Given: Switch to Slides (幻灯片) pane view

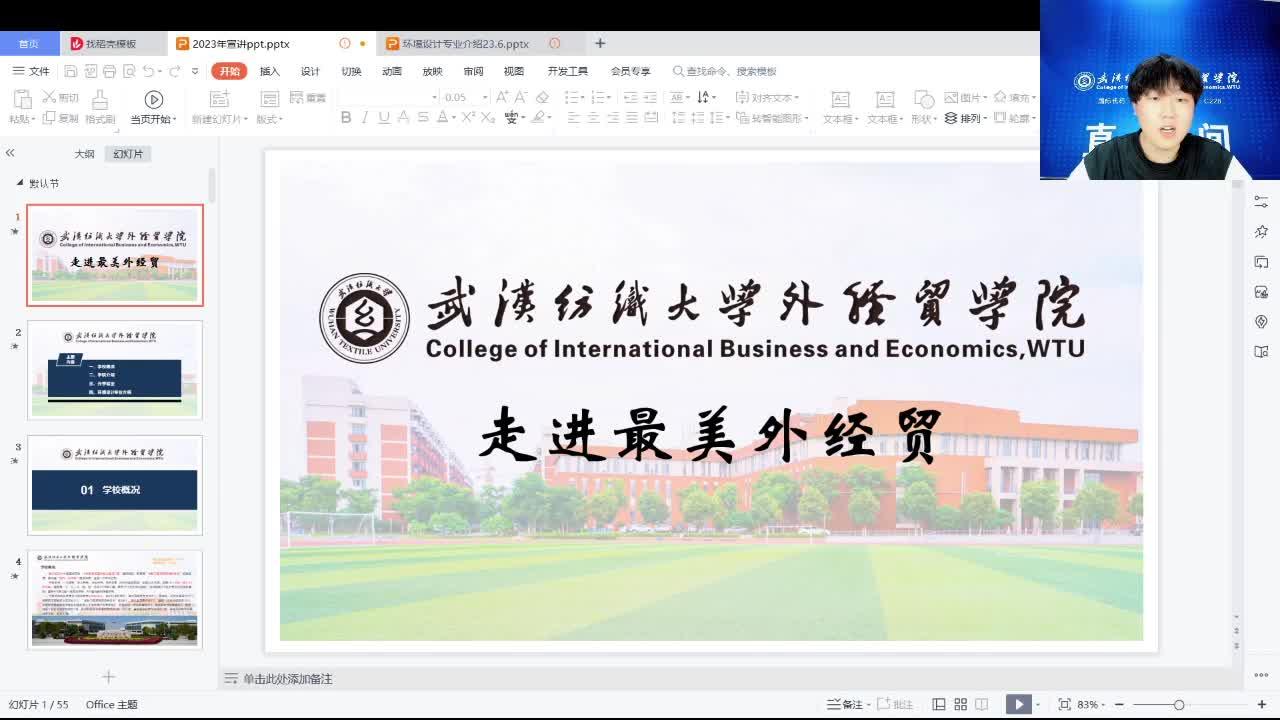Looking at the screenshot, I should click(x=128, y=154).
